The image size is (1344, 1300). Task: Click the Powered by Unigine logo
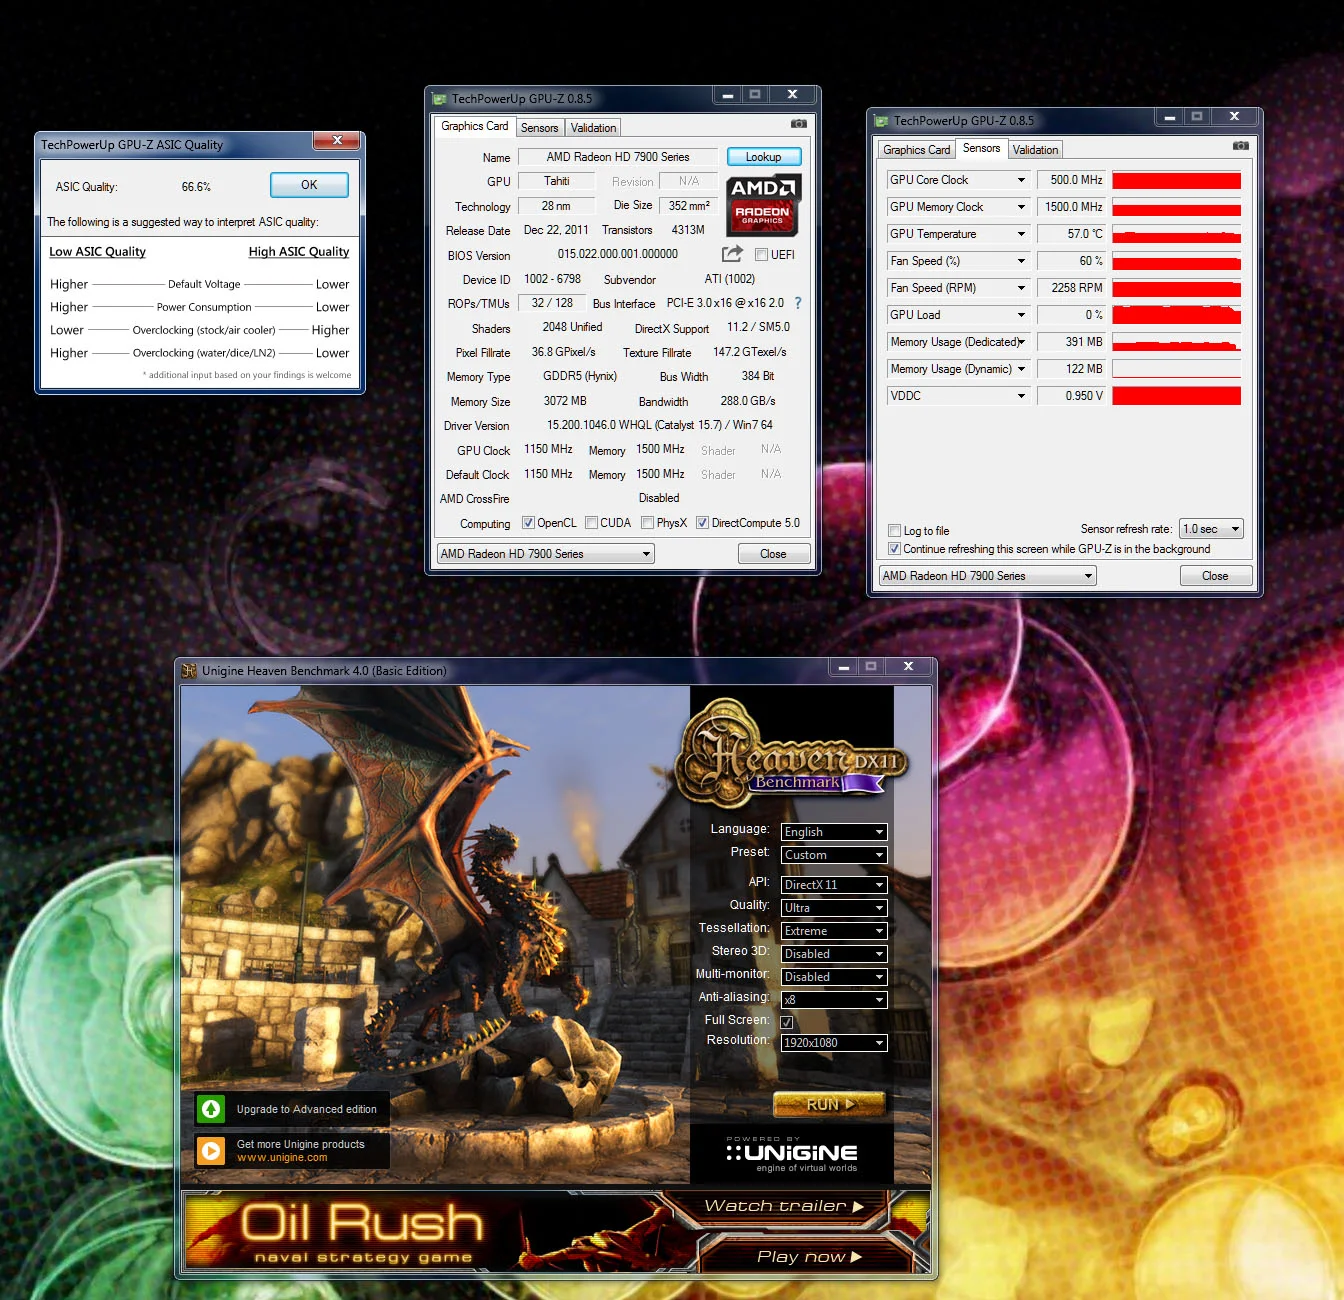tap(791, 1152)
